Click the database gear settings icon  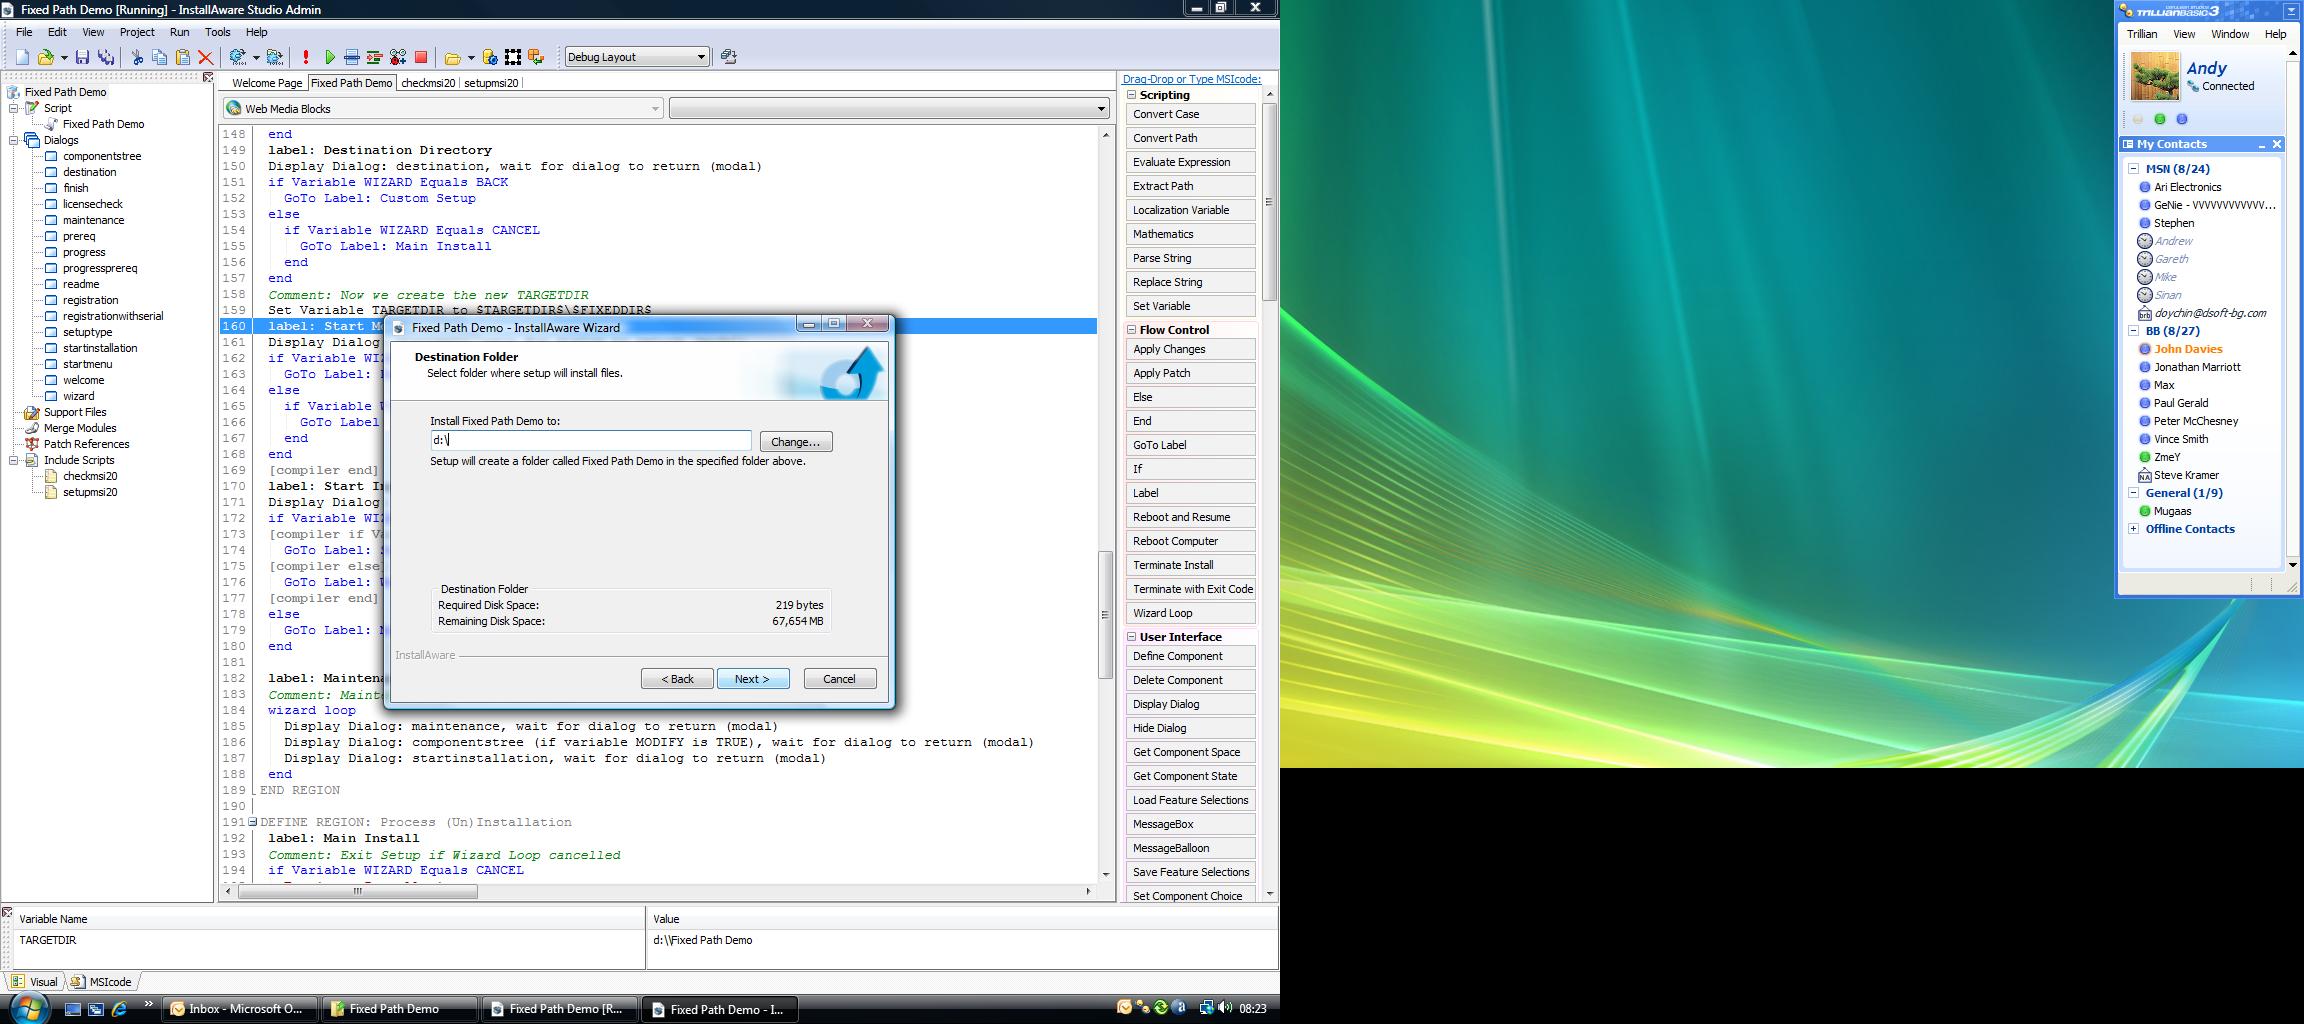click(x=490, y=57)
